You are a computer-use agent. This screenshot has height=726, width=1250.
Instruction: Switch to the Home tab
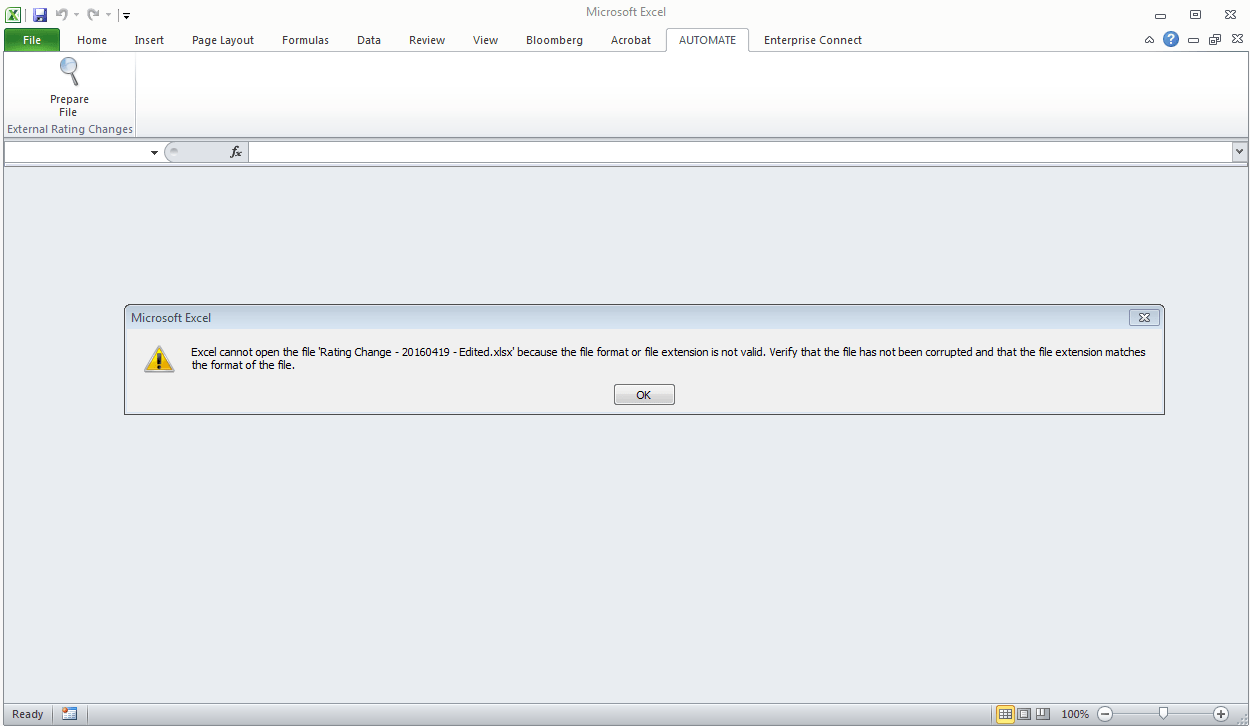click(92, 40)
